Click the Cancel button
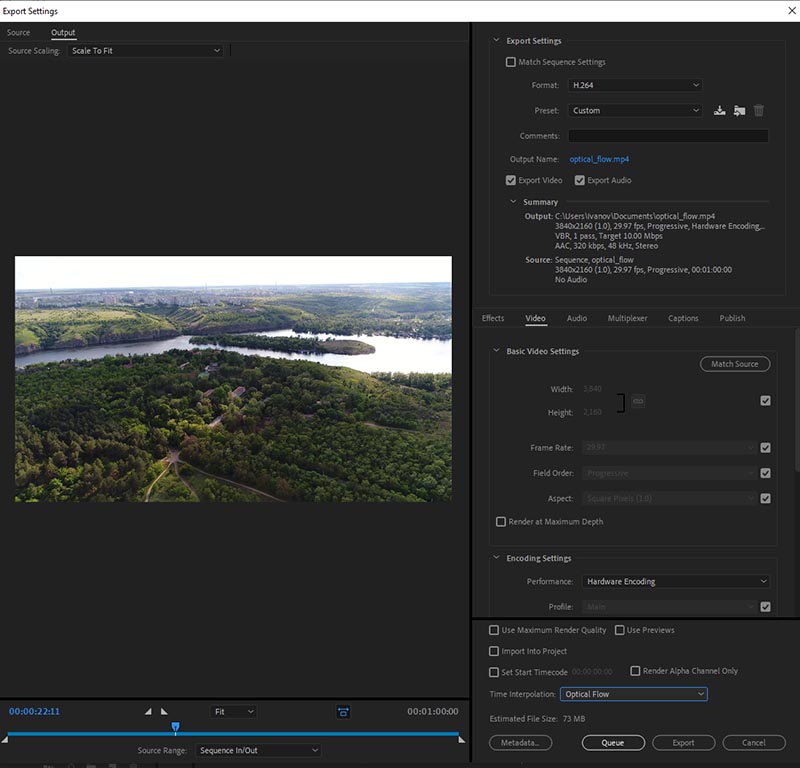Viewport: 800px width, 768px height. point(754,742)
